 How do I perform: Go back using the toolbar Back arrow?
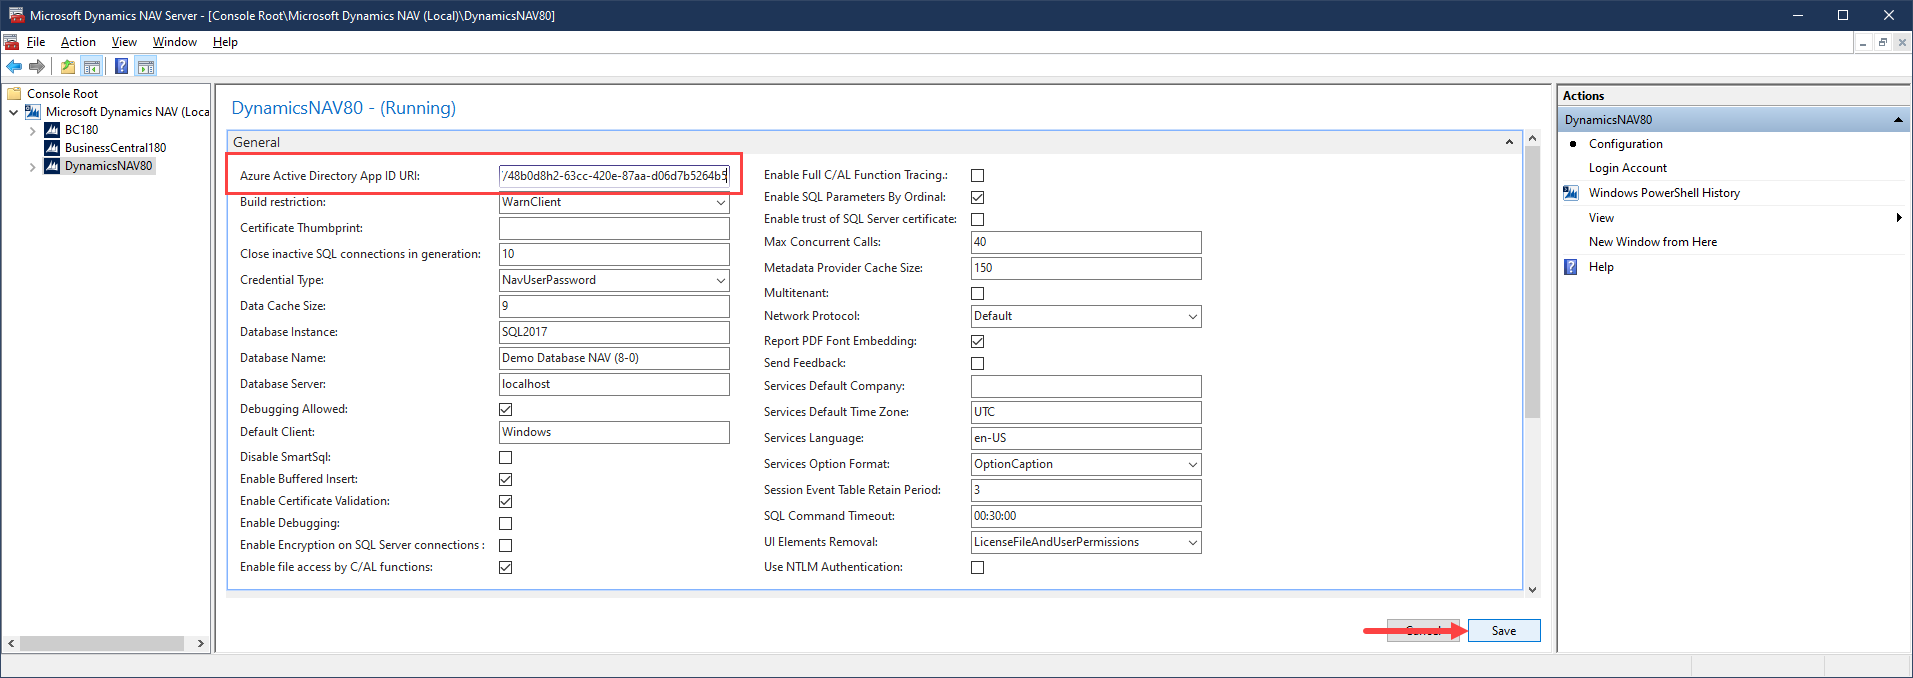tap(14, 67)
